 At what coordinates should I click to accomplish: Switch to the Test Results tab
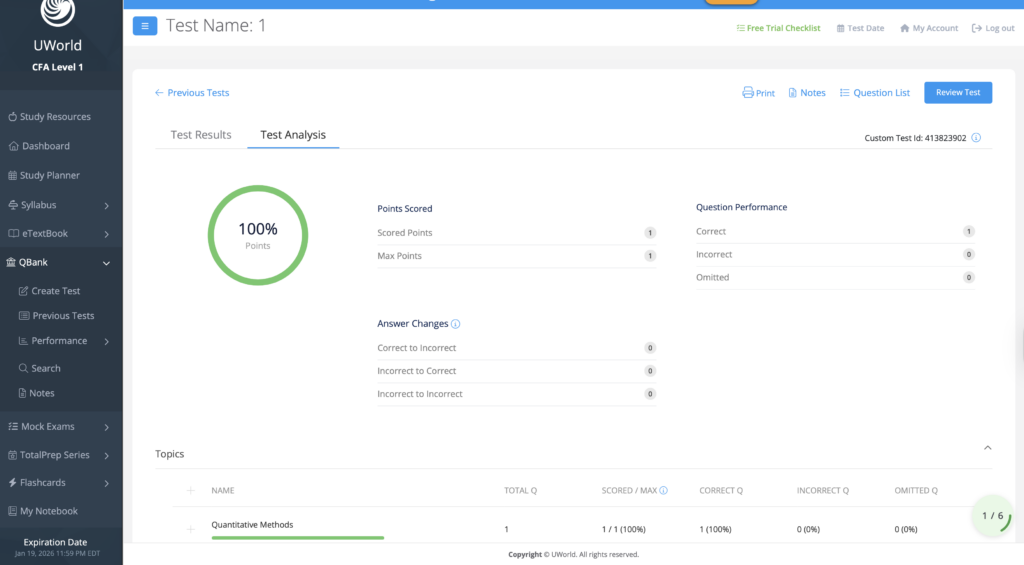pyautogui.click(x=201, y=135)
